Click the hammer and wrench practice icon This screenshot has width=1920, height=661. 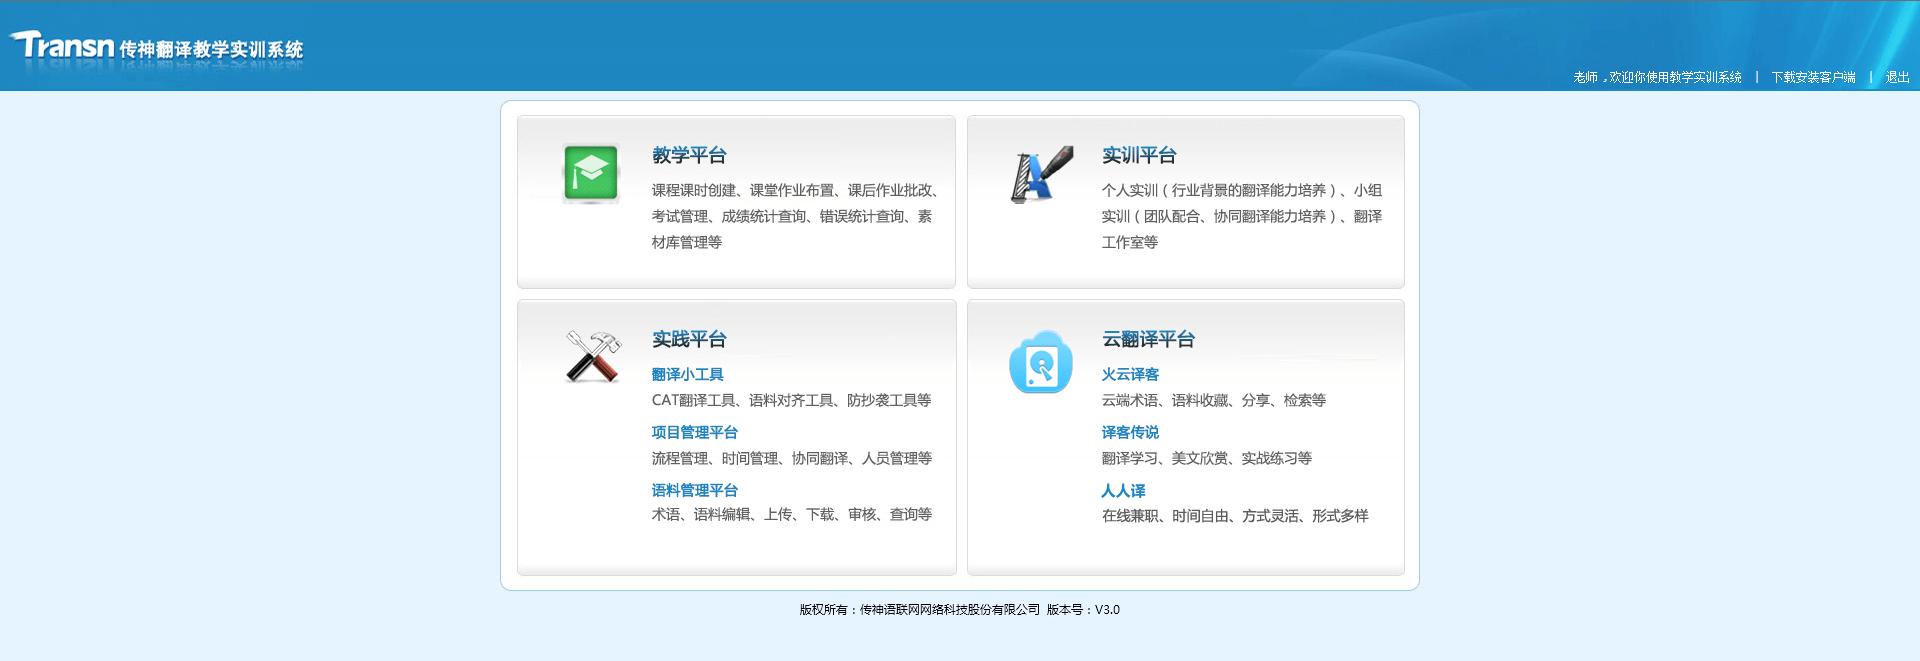592,357
